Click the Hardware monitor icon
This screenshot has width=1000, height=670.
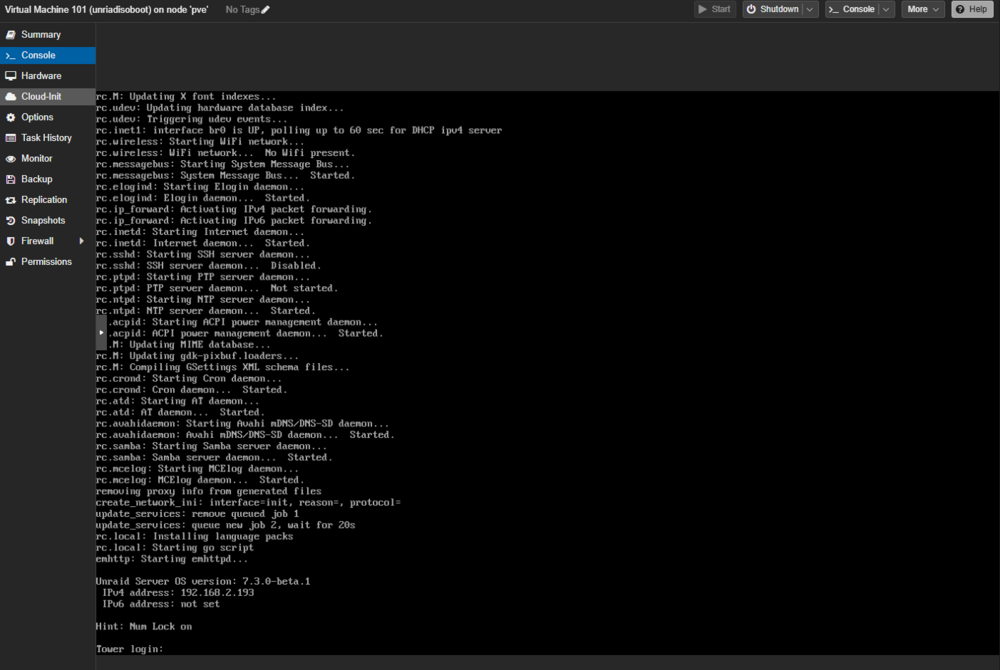(11, 76)
